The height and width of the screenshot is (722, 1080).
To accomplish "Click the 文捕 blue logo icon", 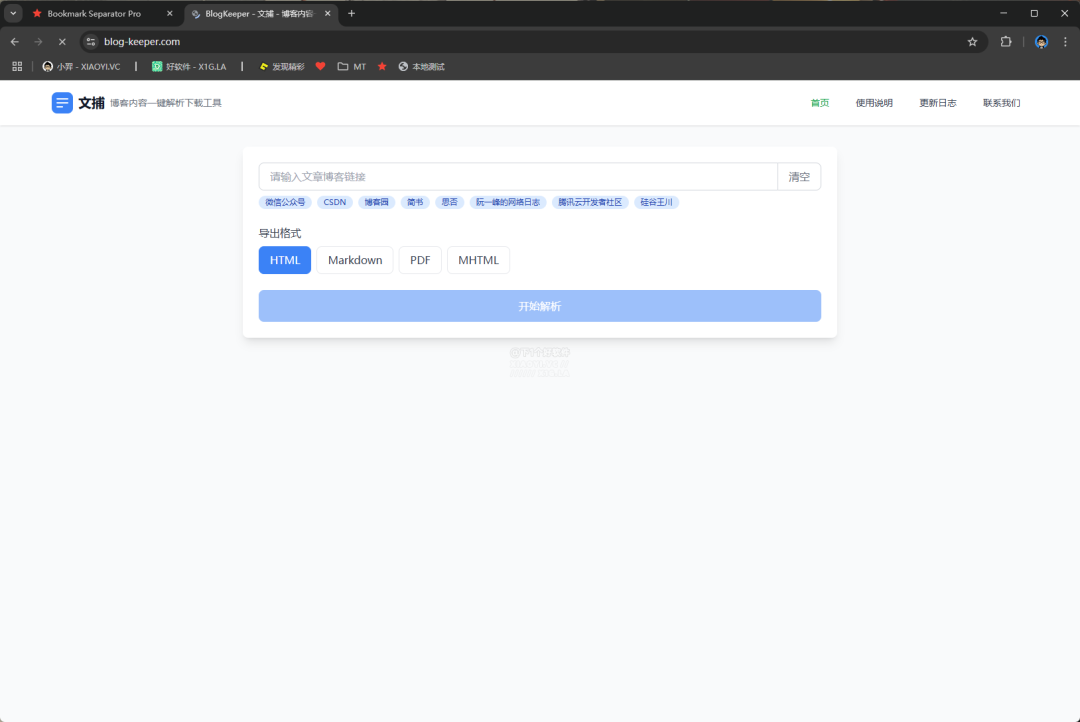I will (62, 103).
